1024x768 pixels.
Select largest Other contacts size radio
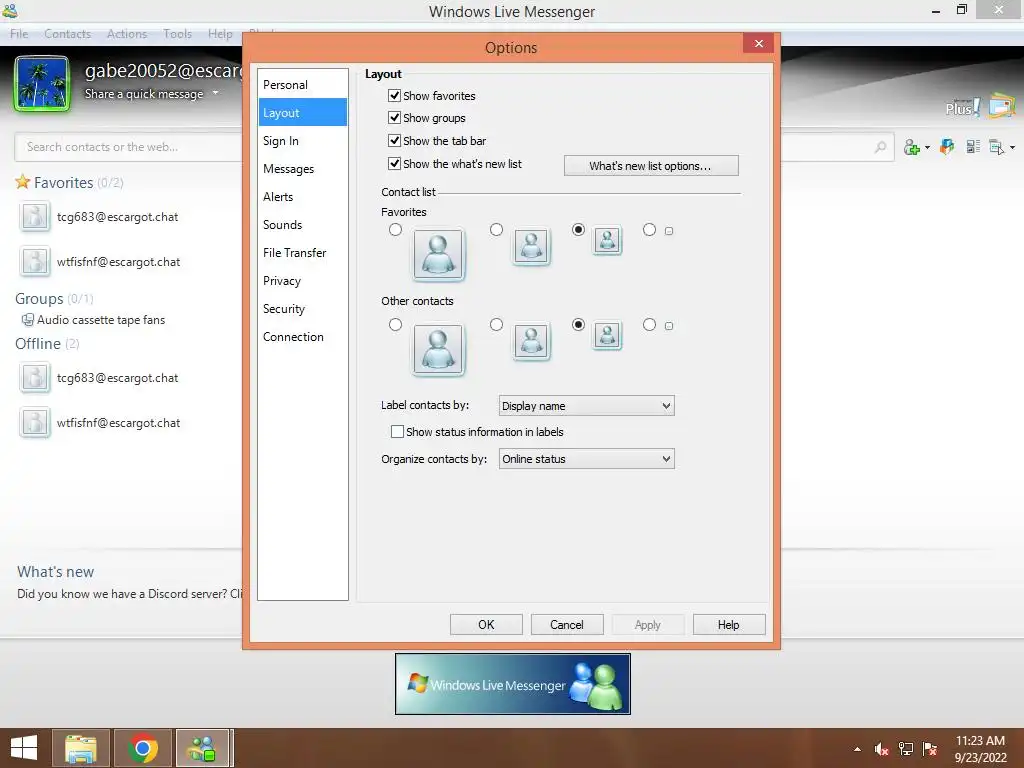(395, 325)
